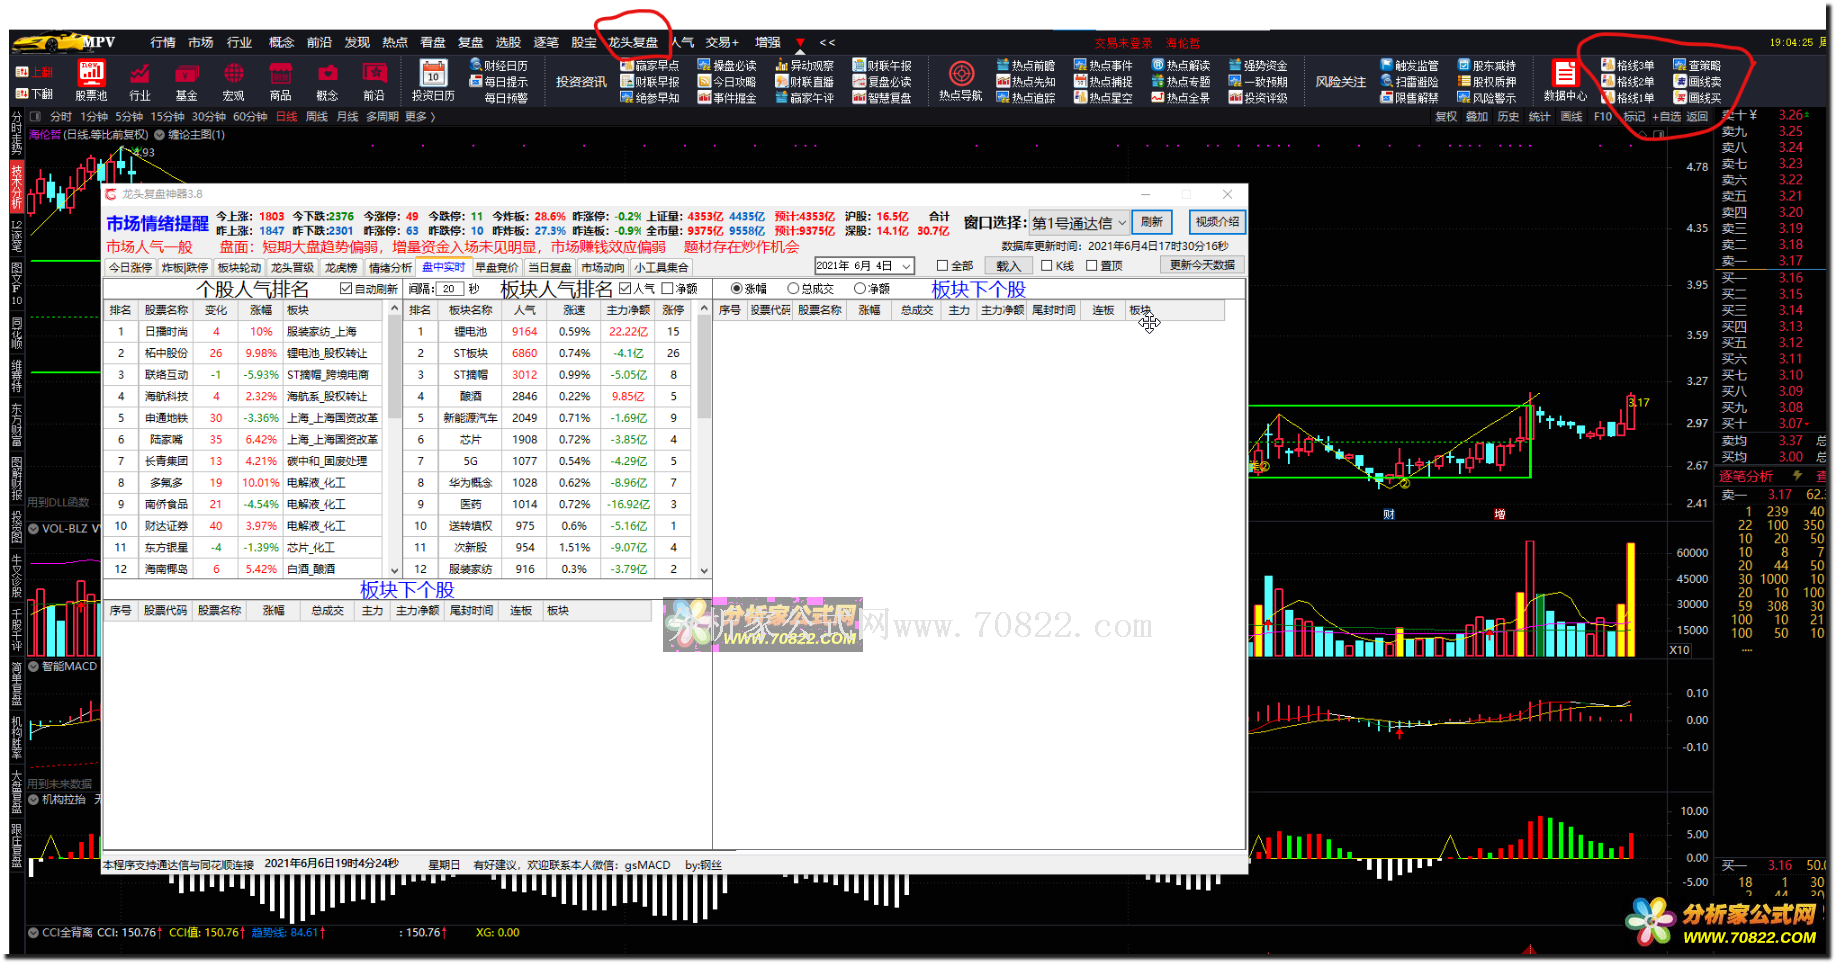Viewport: 1836px width, 963px height.
Task: Enable the K线 checkbox
Action: point(1046,266)
